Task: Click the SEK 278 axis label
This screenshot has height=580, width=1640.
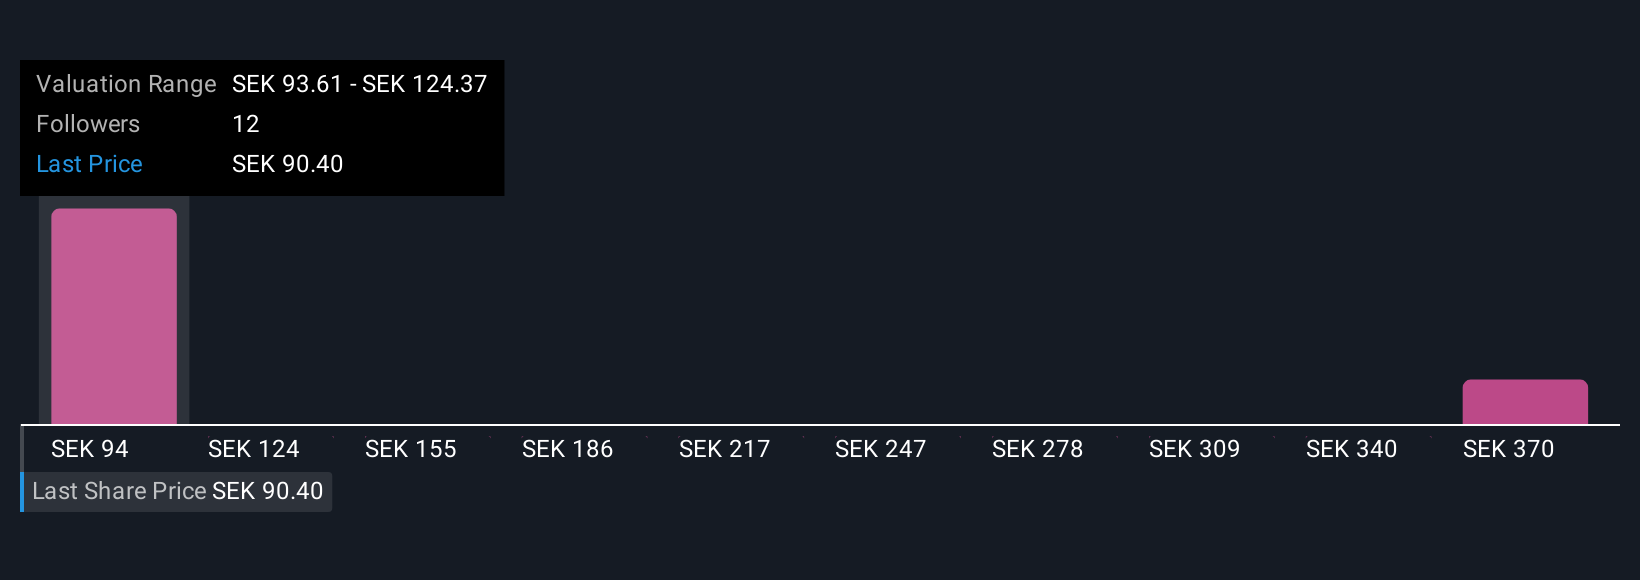Action: (x=1038, y=449)
